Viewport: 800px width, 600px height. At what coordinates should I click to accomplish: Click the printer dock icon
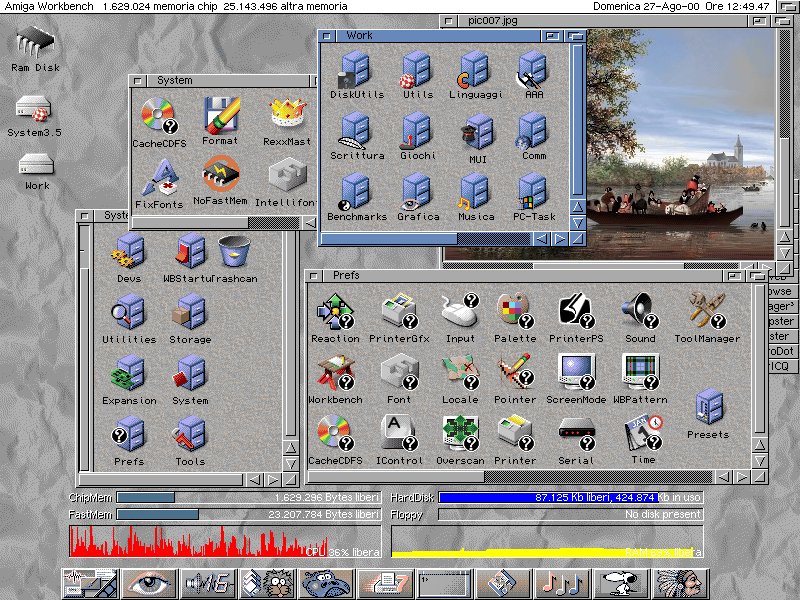(385, 584)
